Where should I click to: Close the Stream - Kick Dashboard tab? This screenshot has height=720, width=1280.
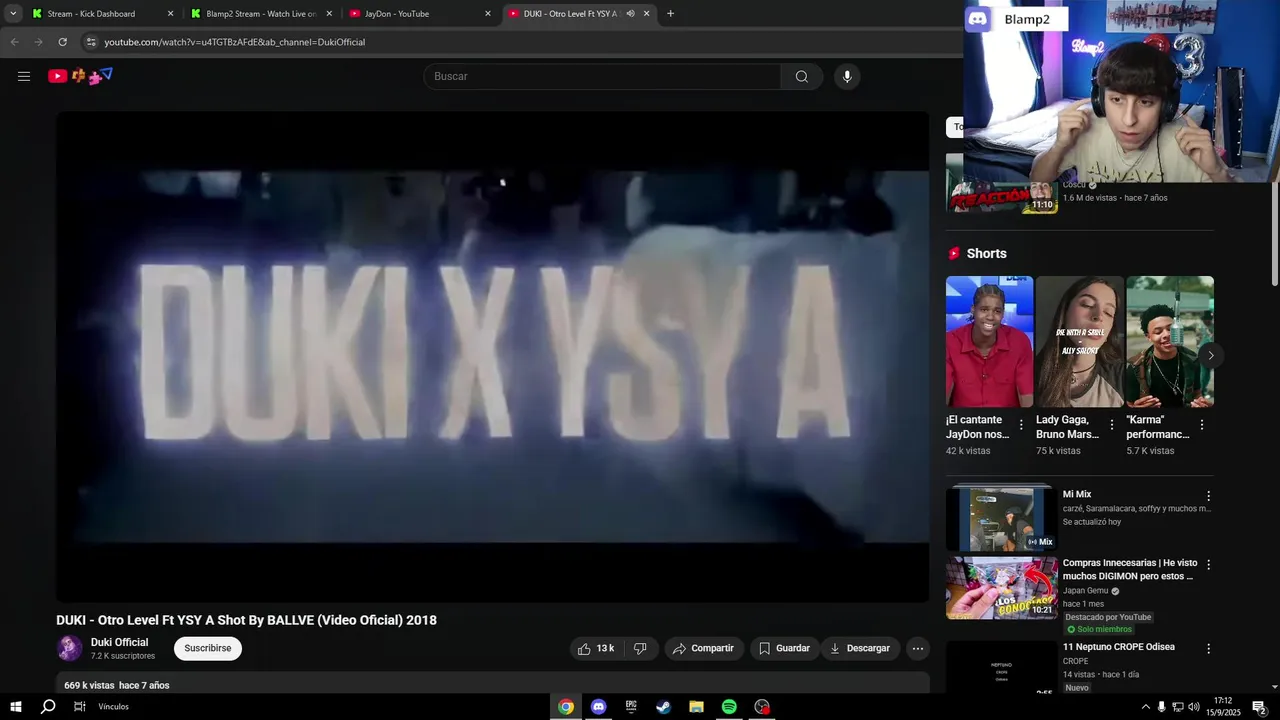(x=170, y=14)
